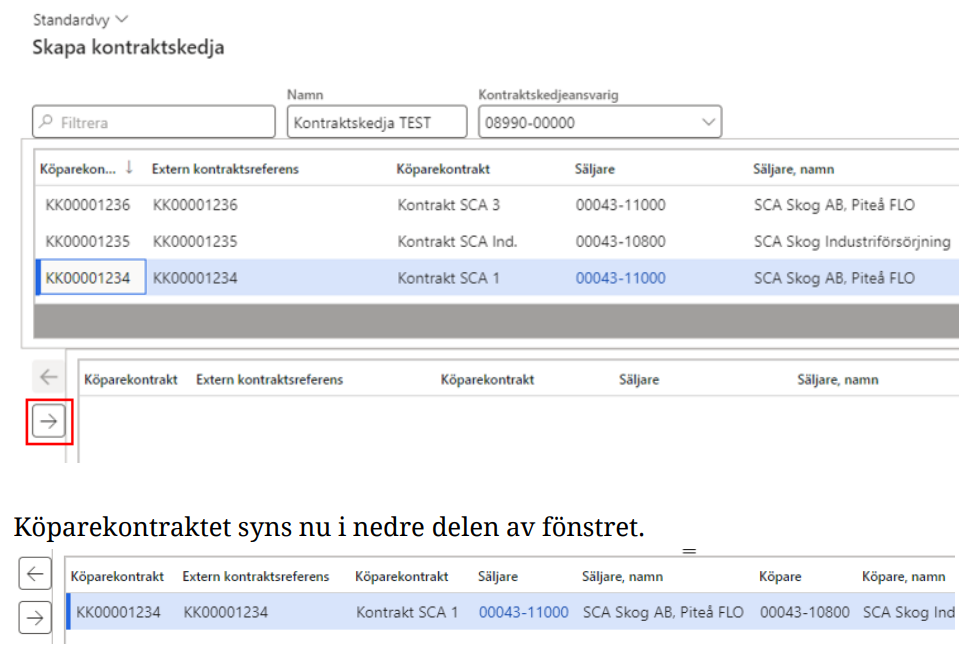Viewport: 962px width, 646px height.
Task: Click the sort arrow on the Köparekon column header
Action: click(129, 168)
